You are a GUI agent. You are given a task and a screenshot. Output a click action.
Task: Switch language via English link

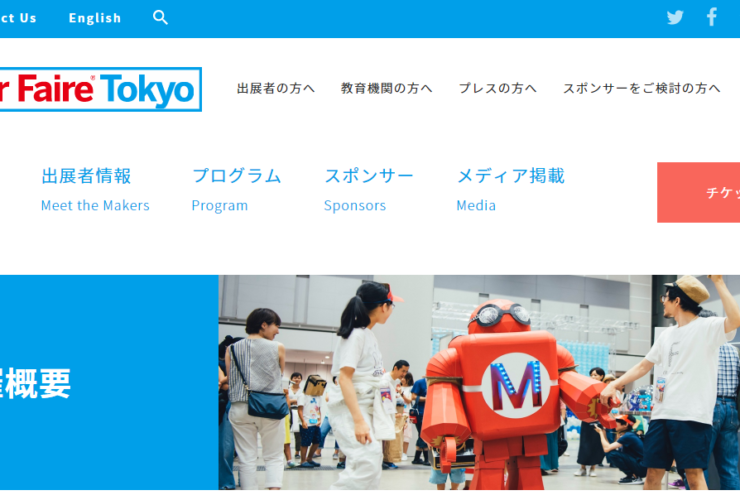pyautogui.click(x=95, y=18)
